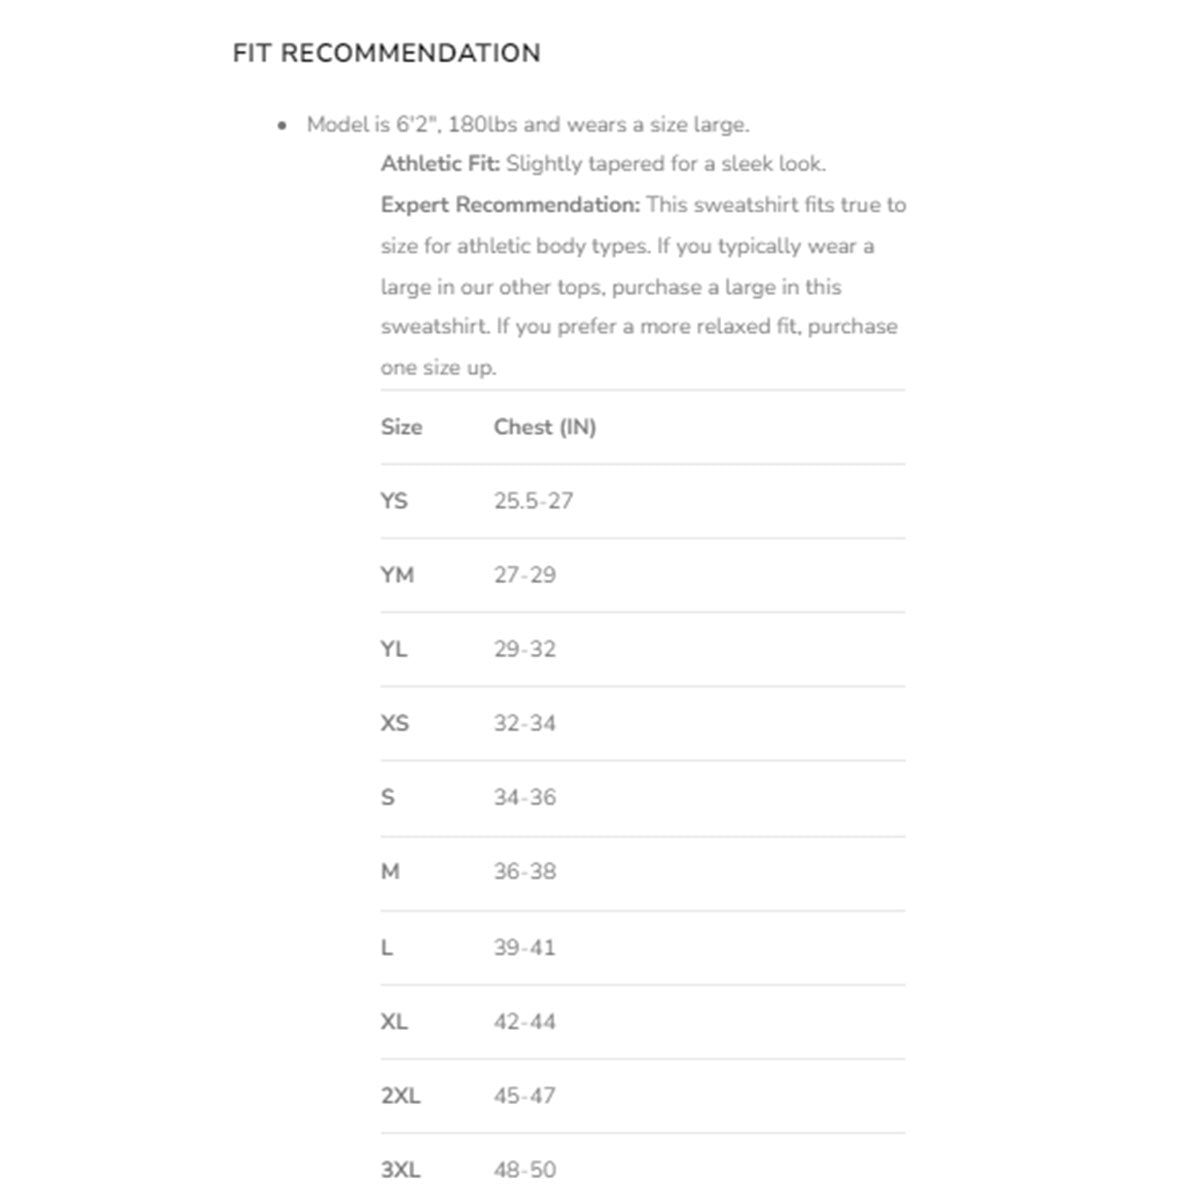Click the FIT RECOMMENDATION heading
The width and height of the screenshot is (1200, 1200).
[x=386, y=53]
